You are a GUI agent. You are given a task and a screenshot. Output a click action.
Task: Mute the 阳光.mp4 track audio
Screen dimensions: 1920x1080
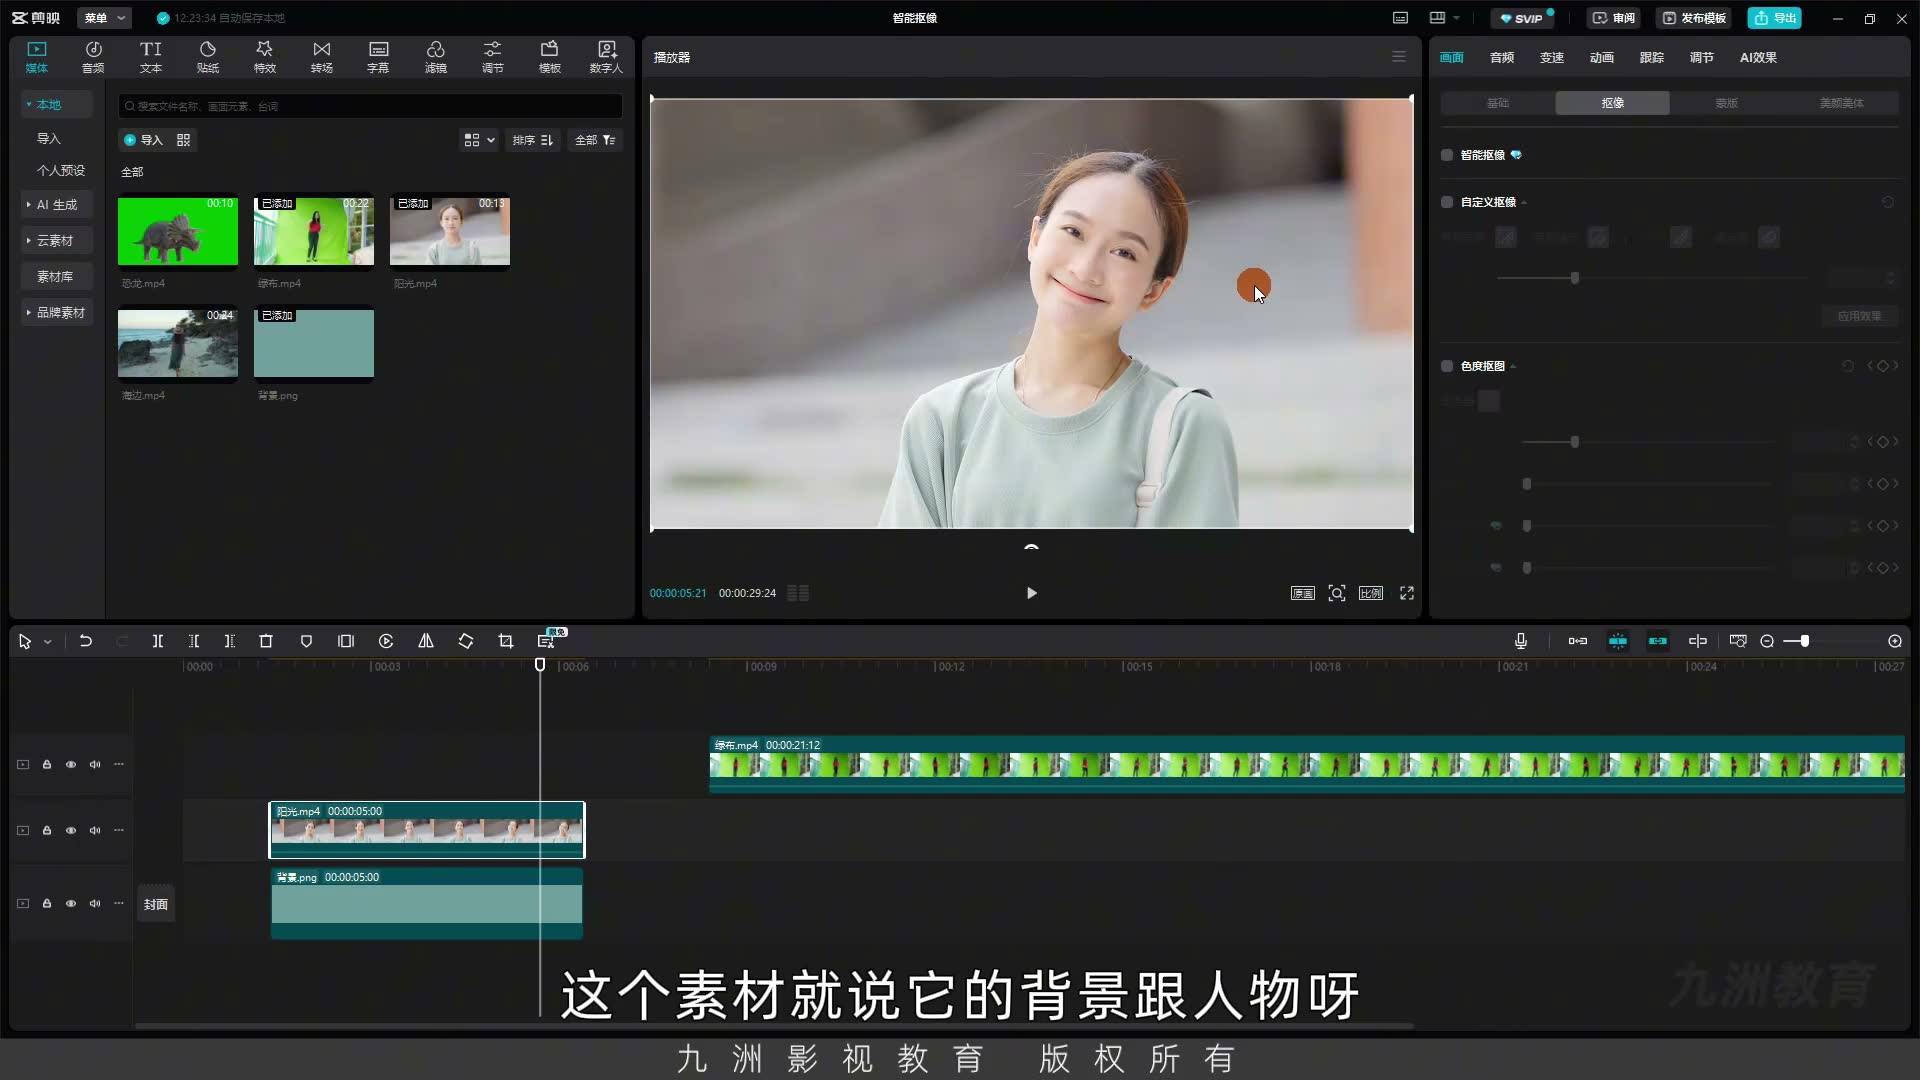click(95, 830)
